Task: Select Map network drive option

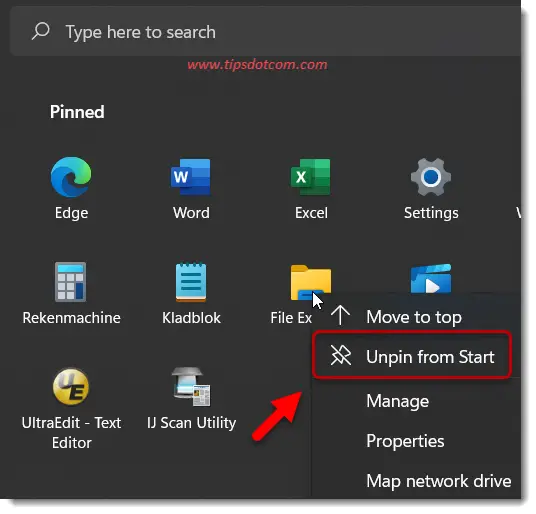Action: tap(416, 481)
